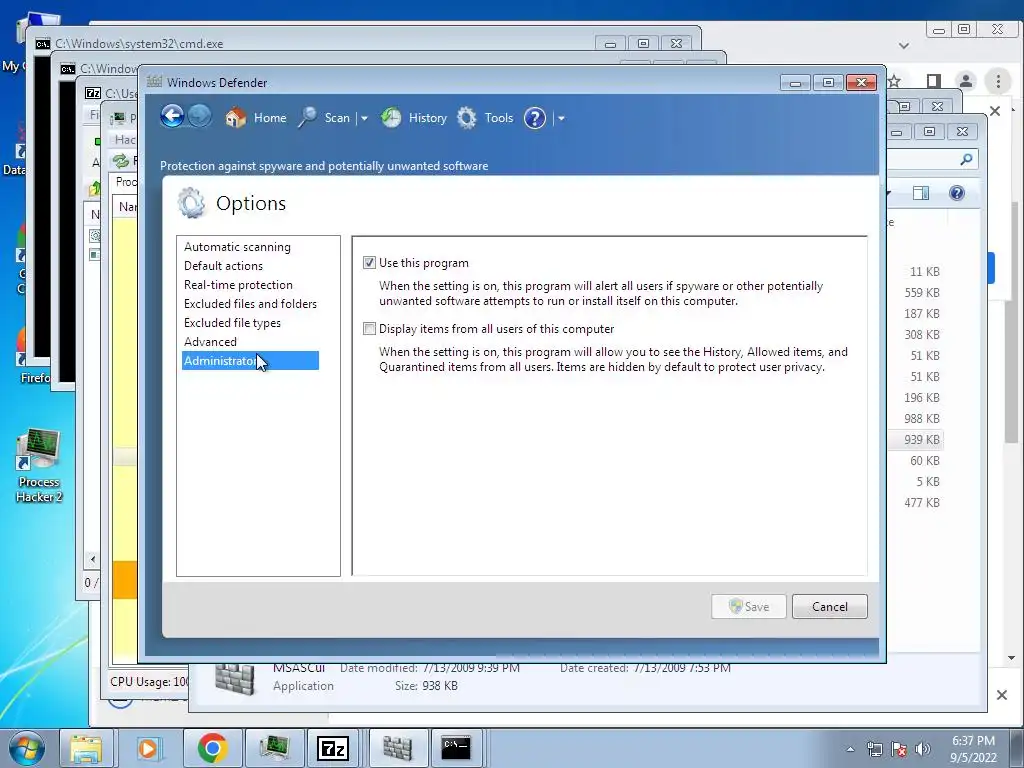Click the Forward arrow in Windows Defender
This screenshot has width=1024, height=768.
click(x=200, y=117)
